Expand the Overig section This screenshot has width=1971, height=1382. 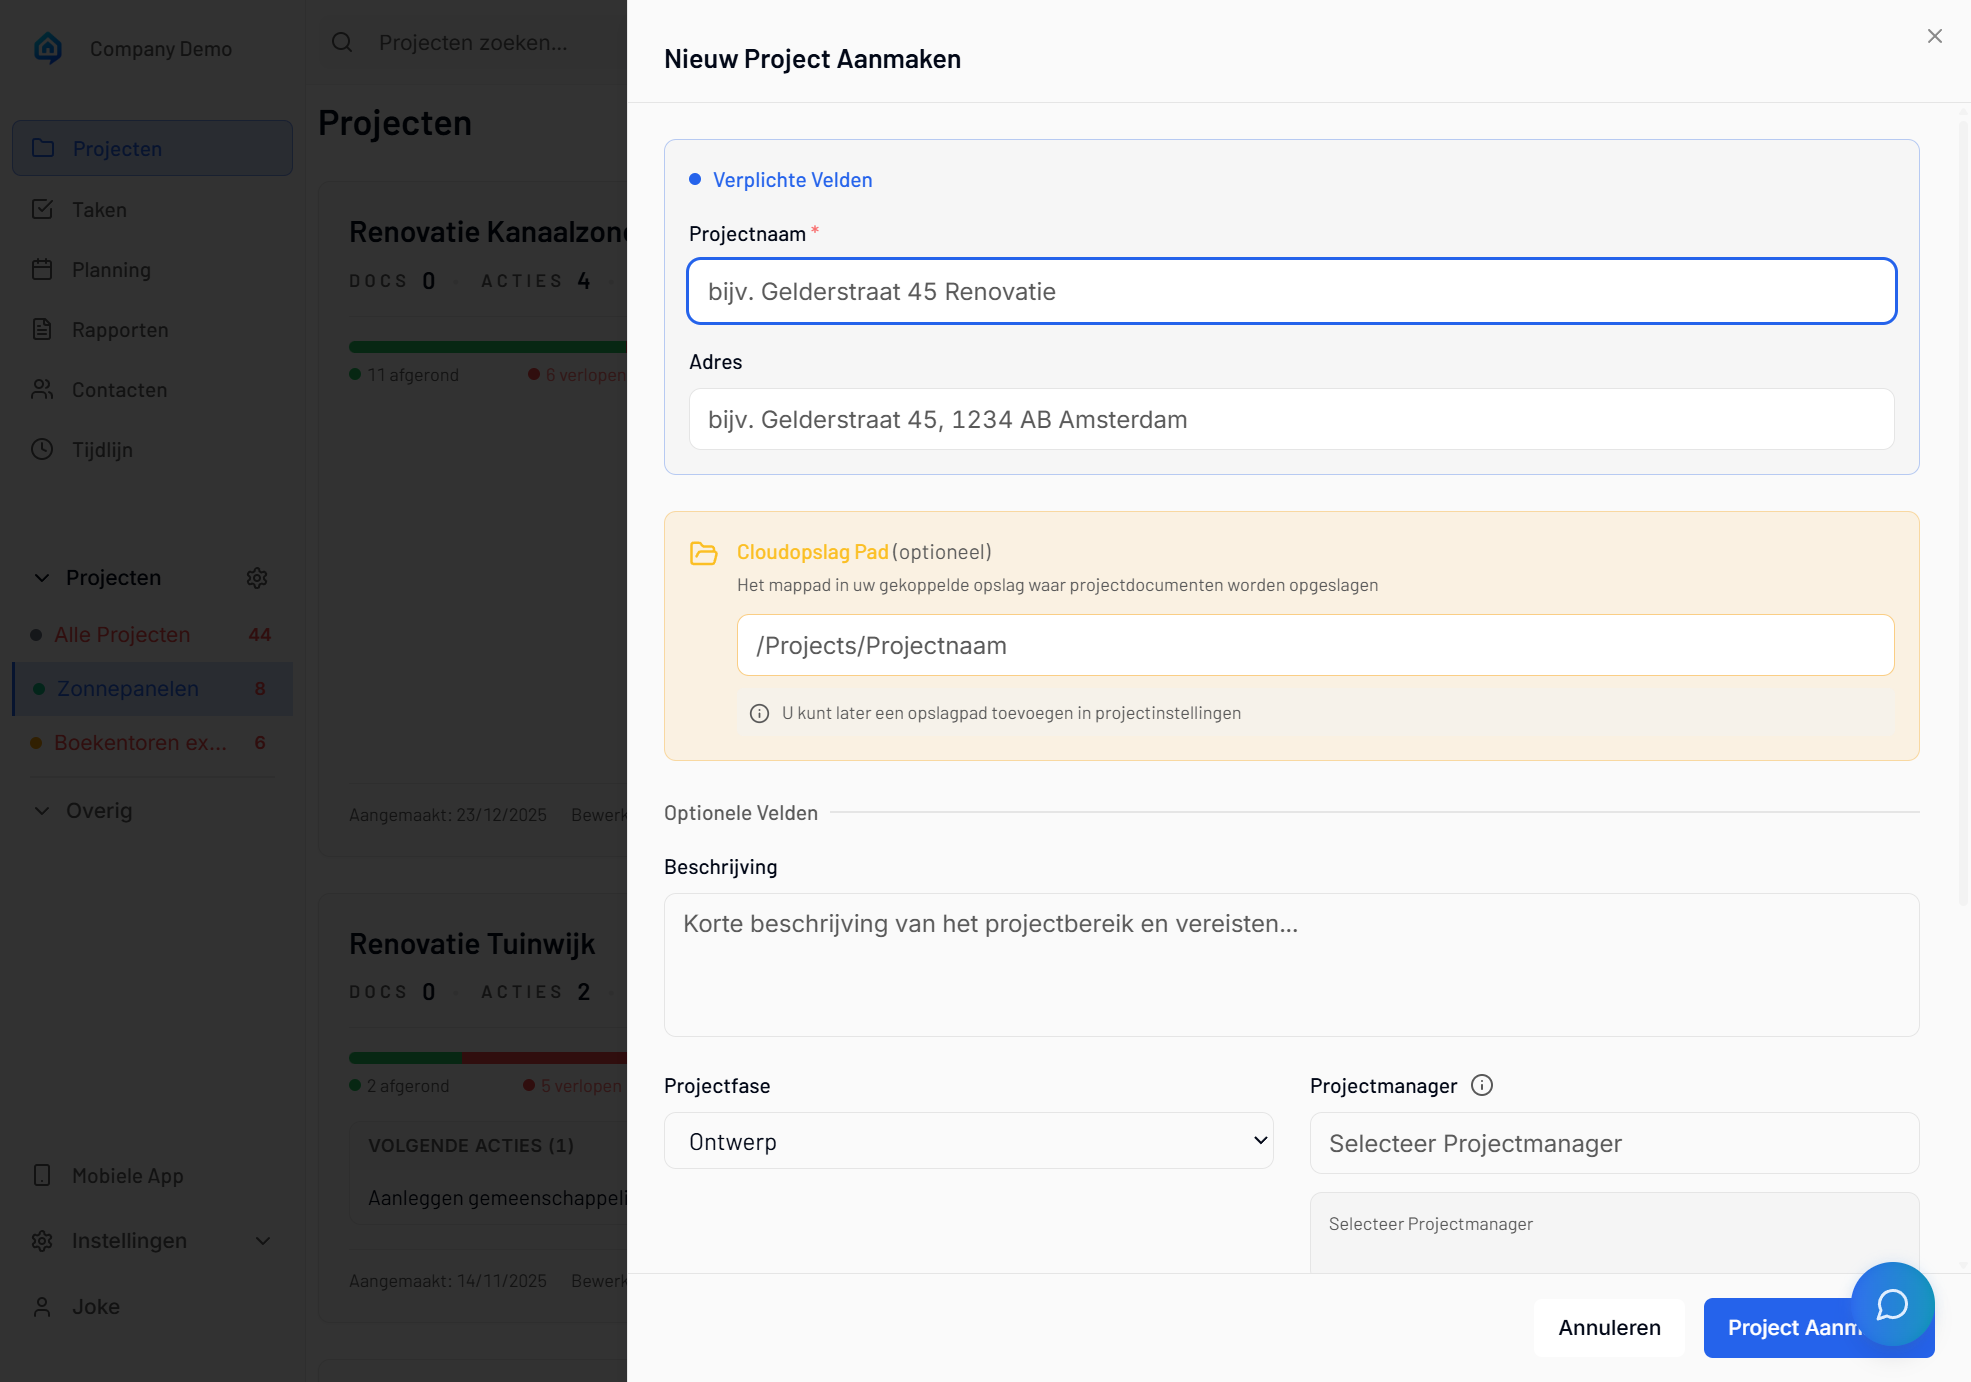42,811
